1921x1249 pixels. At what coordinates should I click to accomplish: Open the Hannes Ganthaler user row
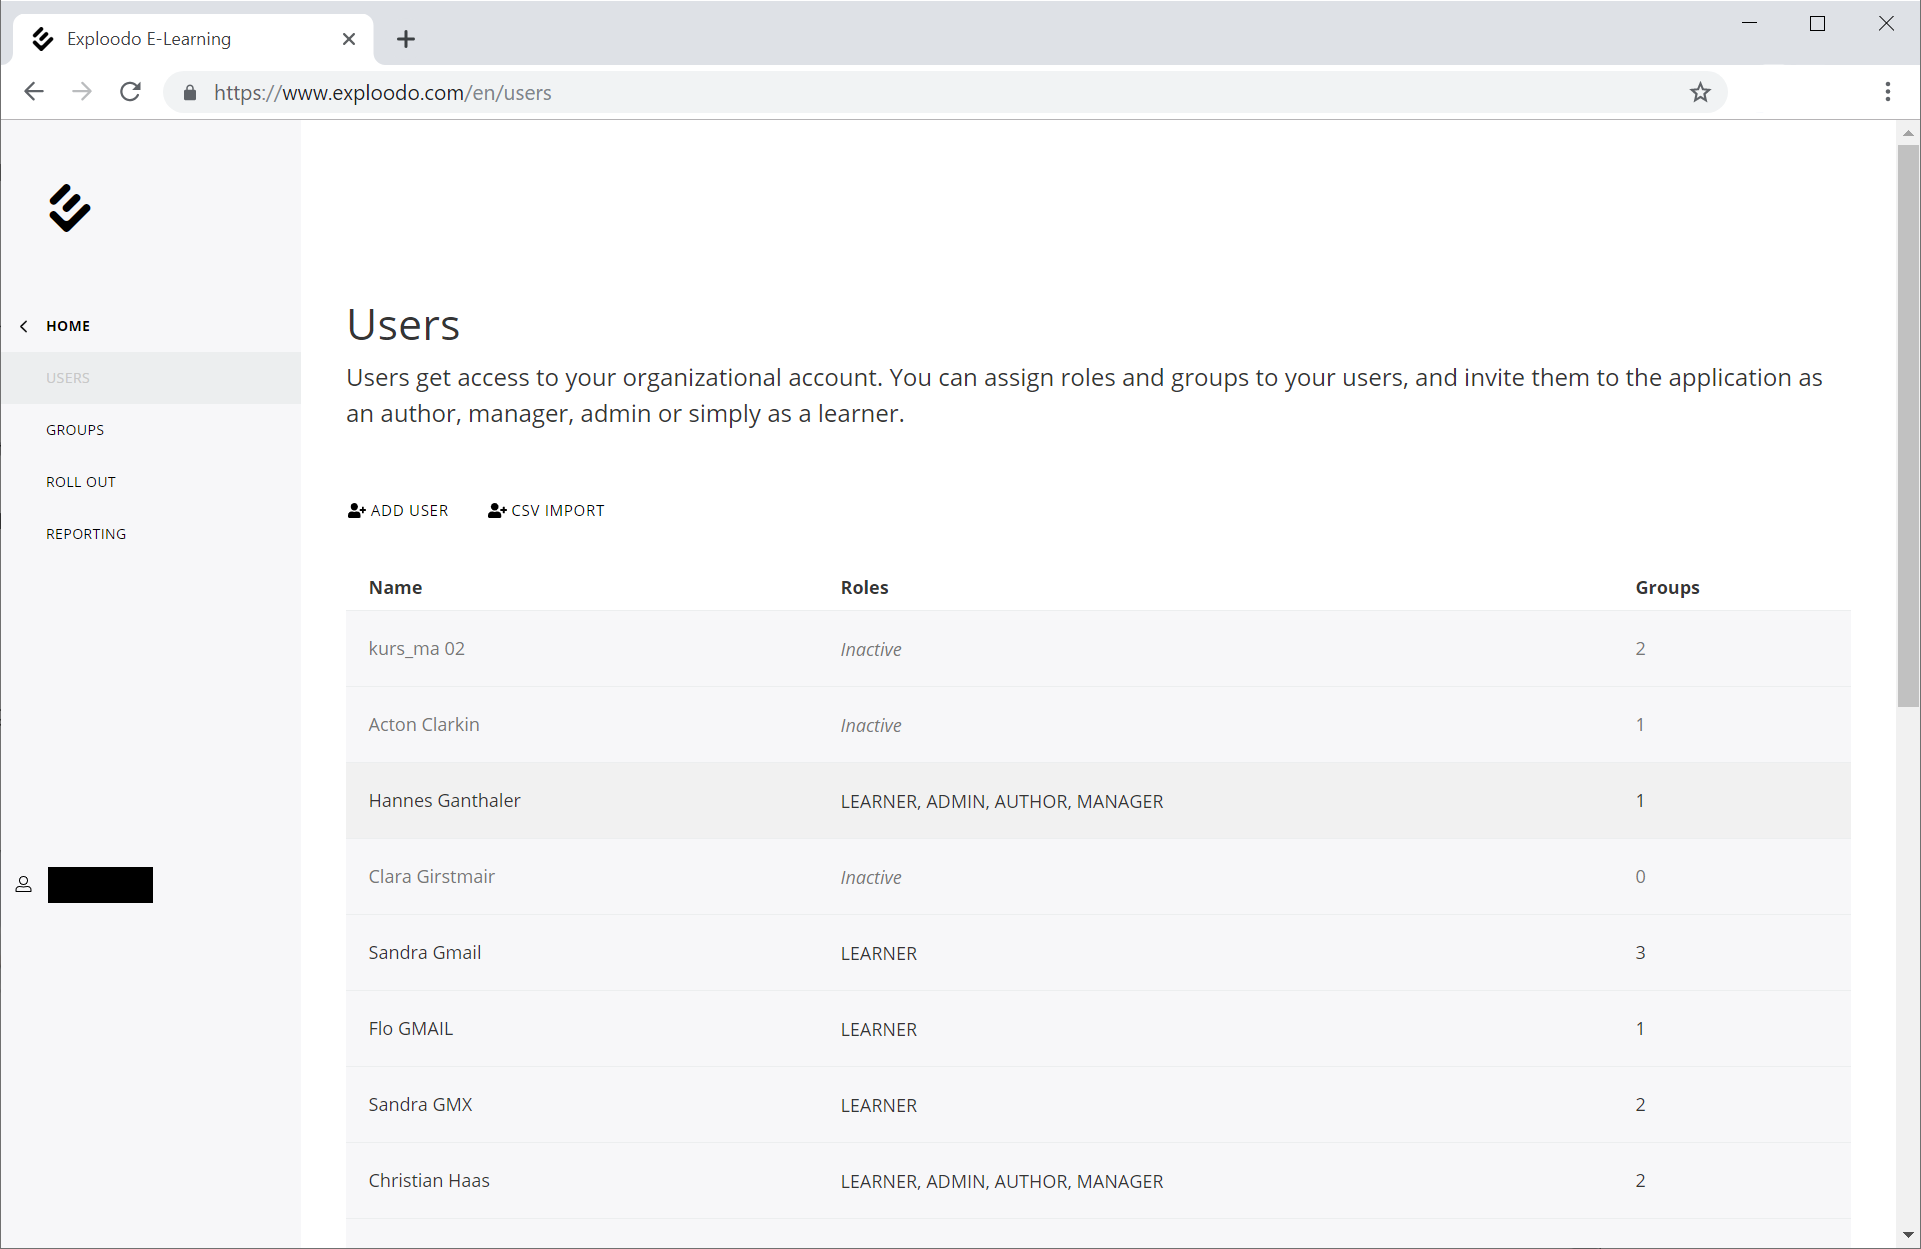click(444, 801)
